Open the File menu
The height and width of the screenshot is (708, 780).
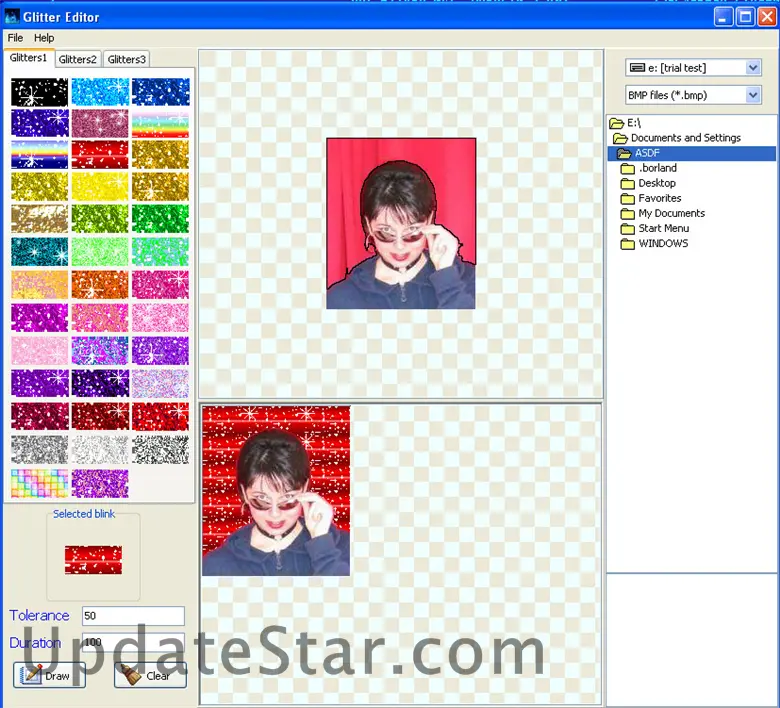(x=15, y=38)
